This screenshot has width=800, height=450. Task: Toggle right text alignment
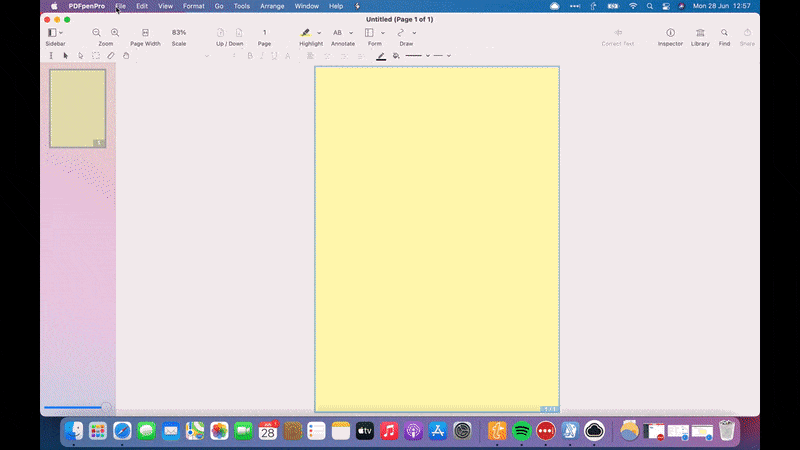coord(344,56)
